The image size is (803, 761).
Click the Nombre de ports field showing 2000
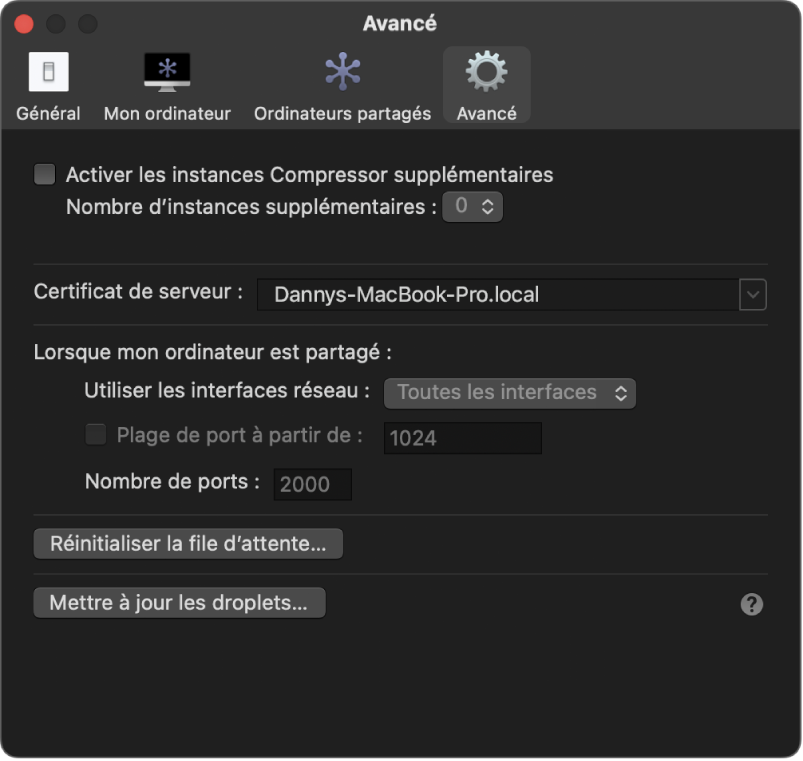coord(311,484)
